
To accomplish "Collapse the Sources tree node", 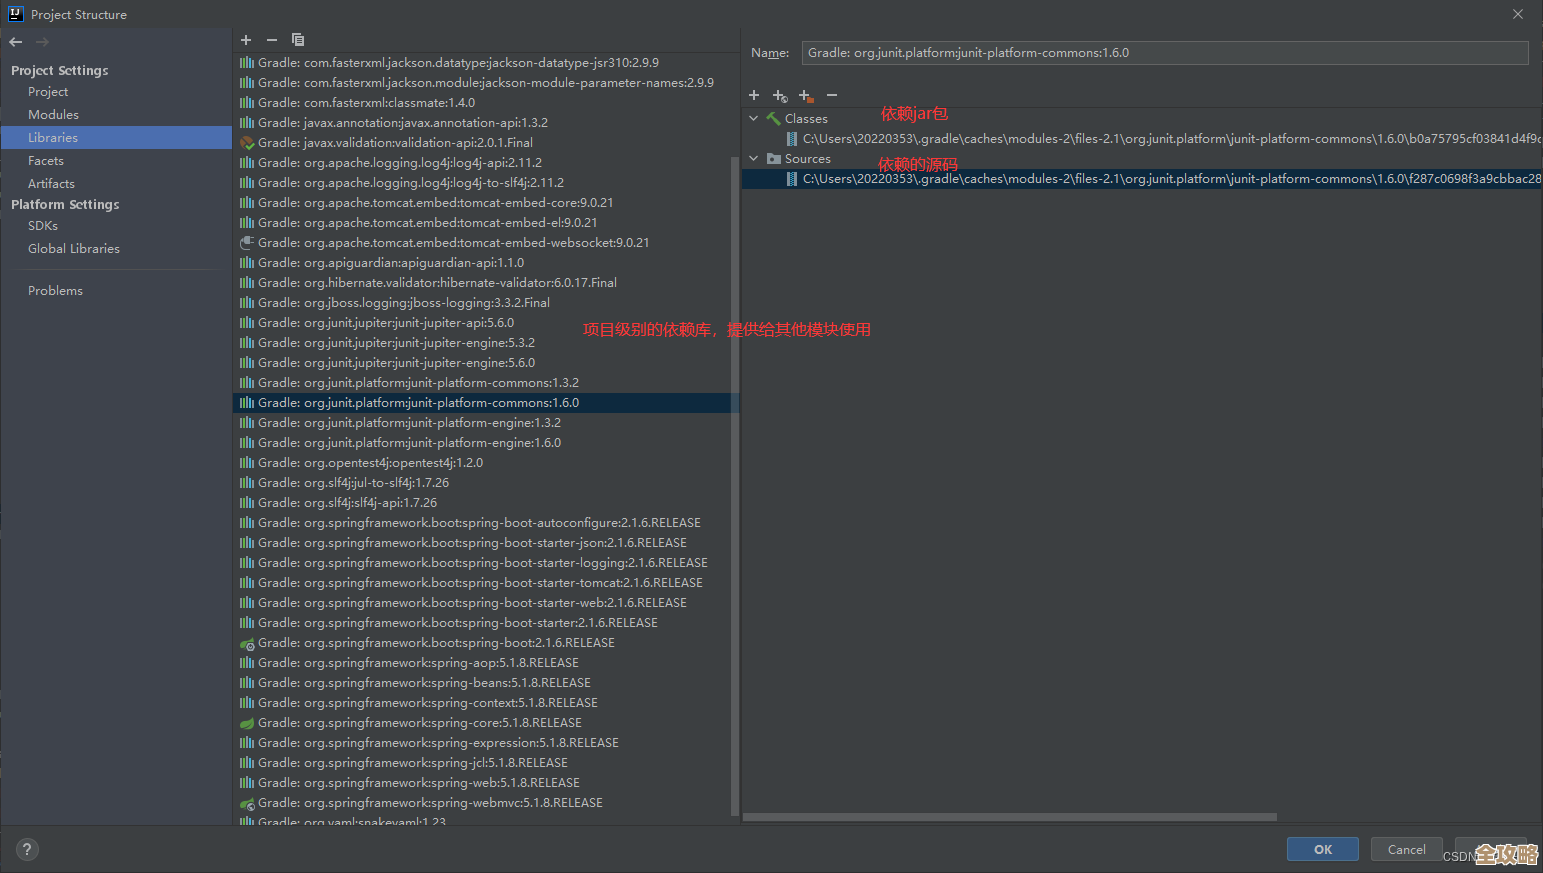I will coord(754,158).
